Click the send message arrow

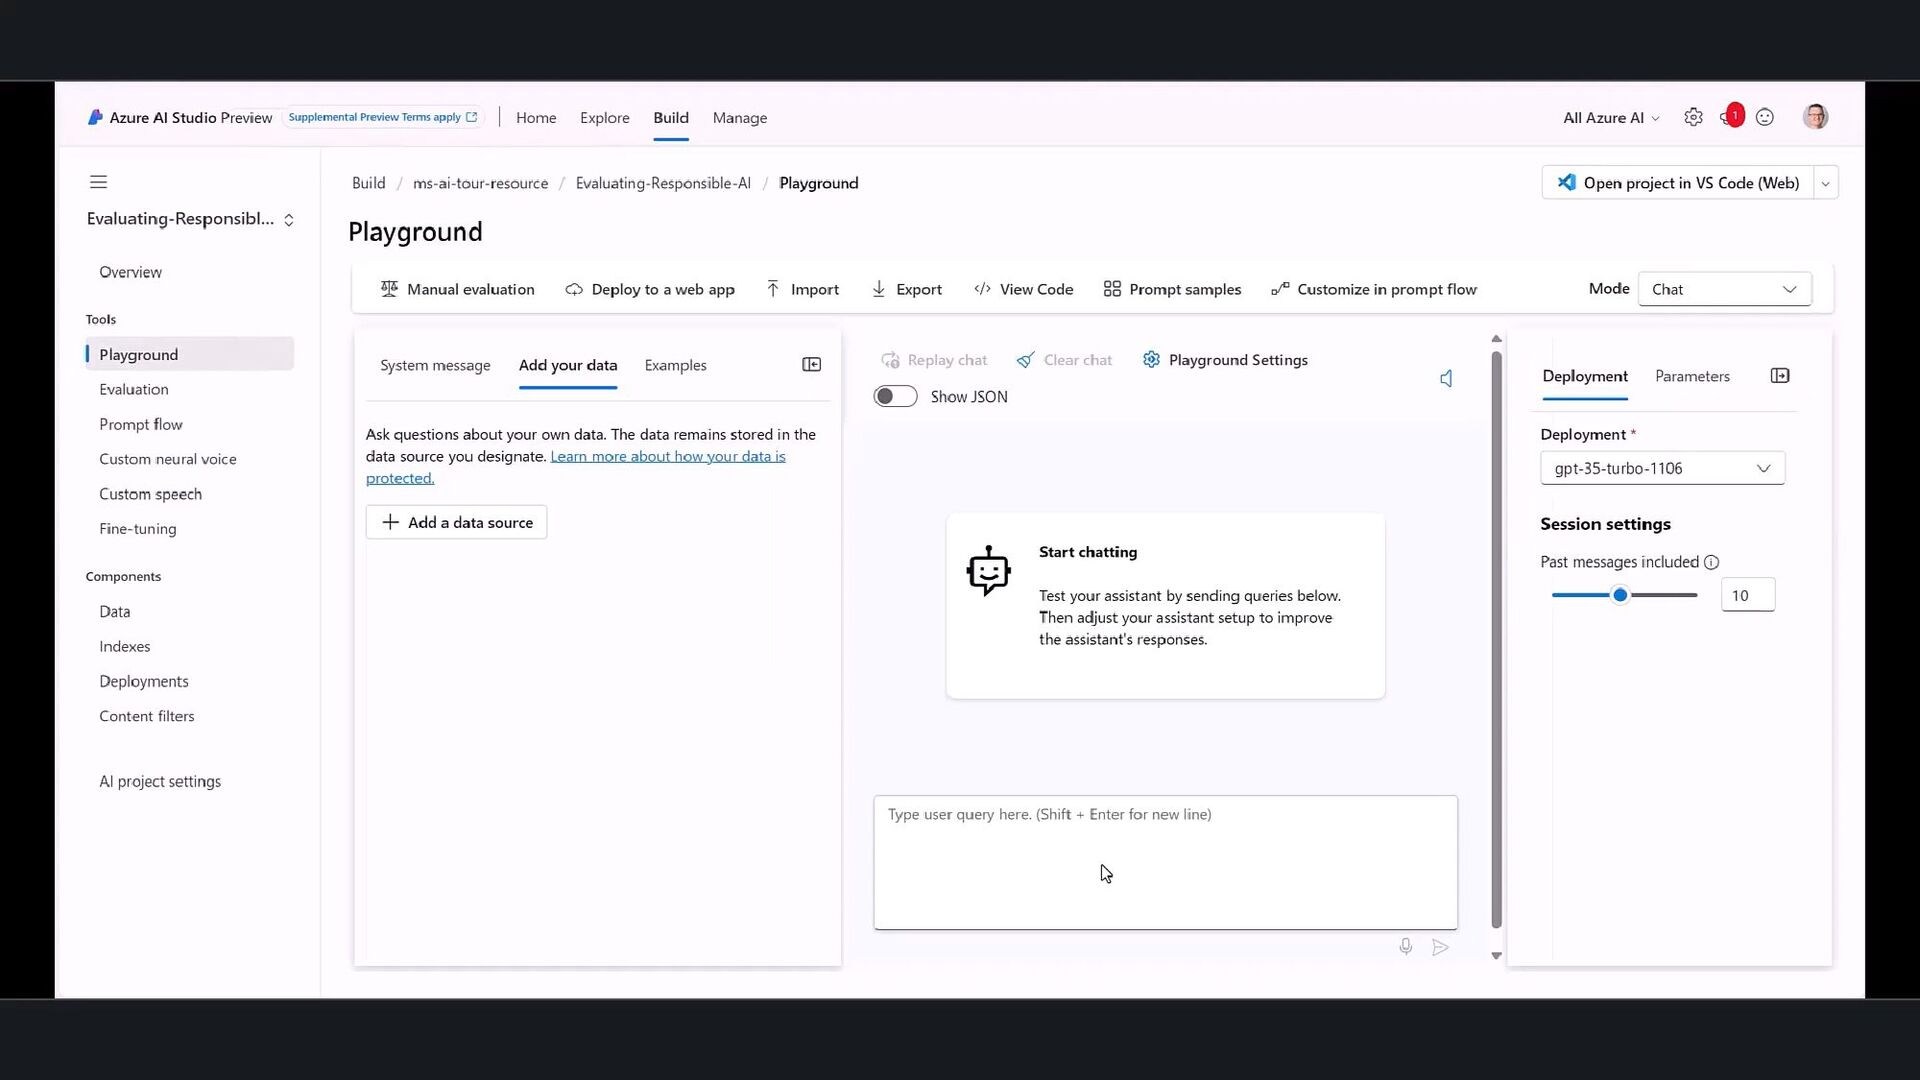point(1440,947)
